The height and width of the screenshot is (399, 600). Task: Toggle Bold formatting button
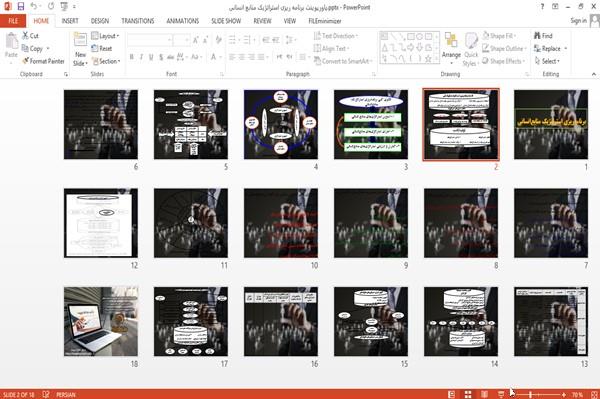point(132,57)
